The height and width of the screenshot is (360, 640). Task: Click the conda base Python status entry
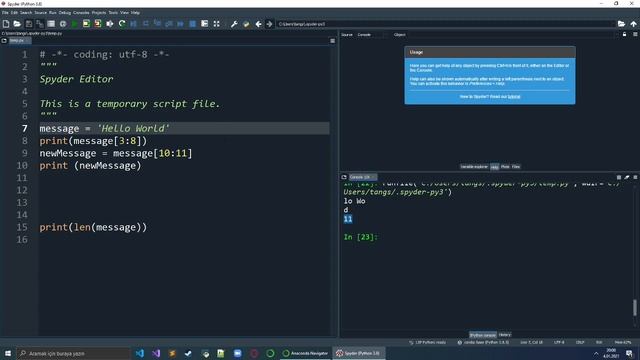(x=483, y=342)
